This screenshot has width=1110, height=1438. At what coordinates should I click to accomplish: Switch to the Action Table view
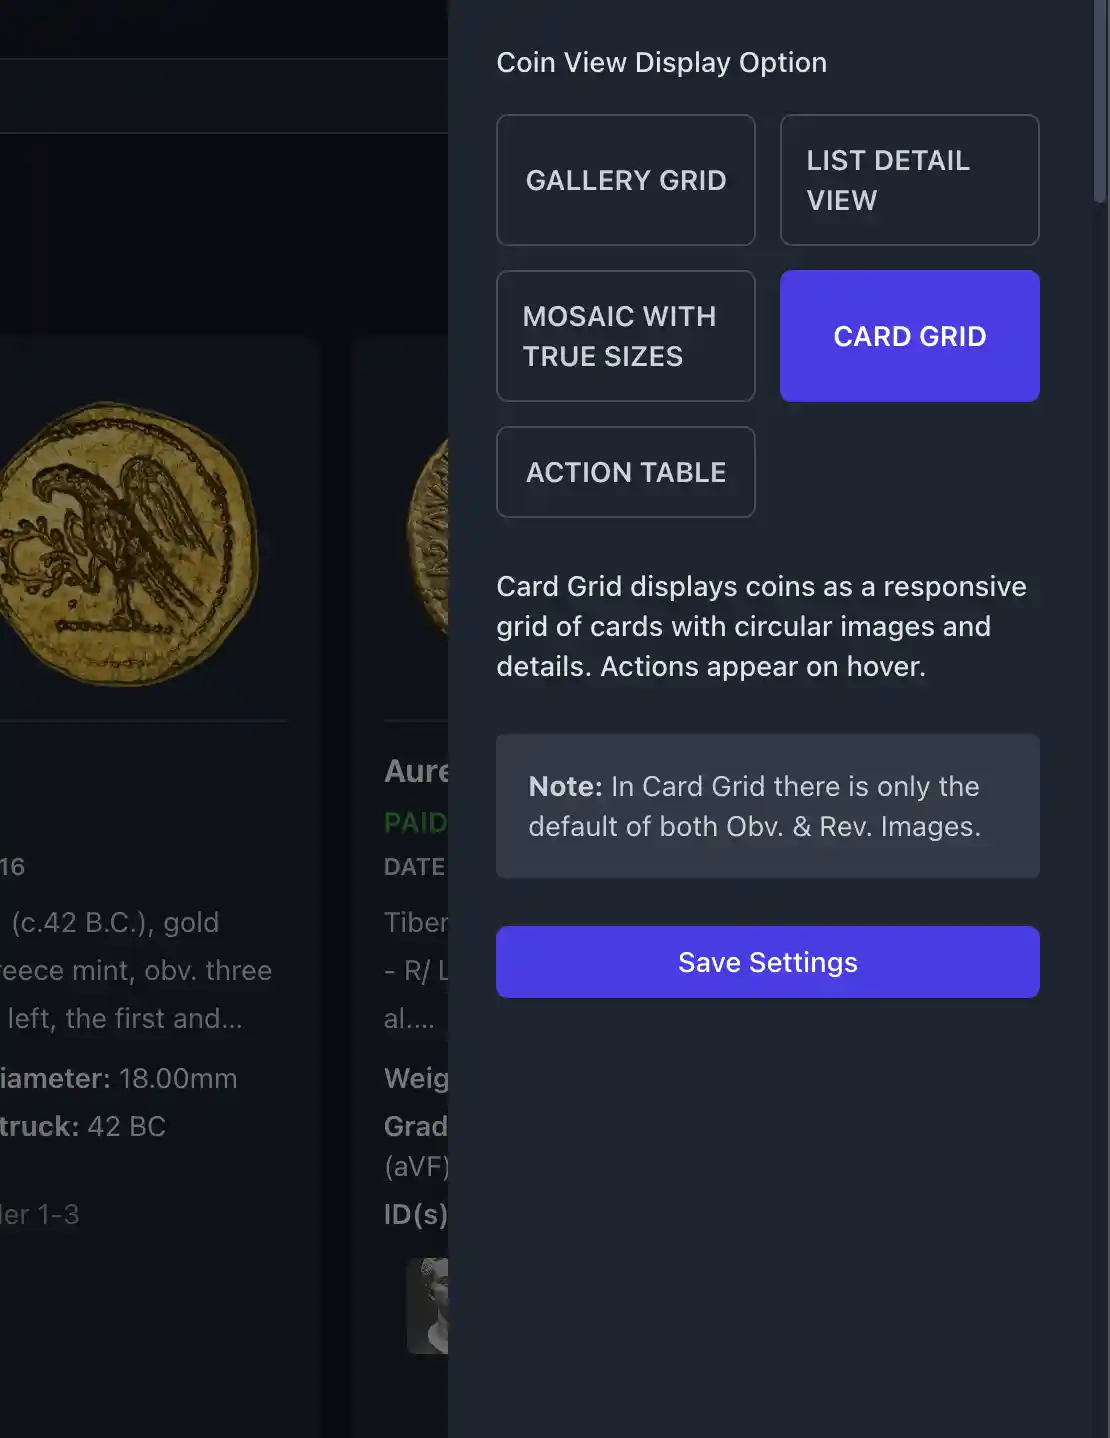(625, 472)
